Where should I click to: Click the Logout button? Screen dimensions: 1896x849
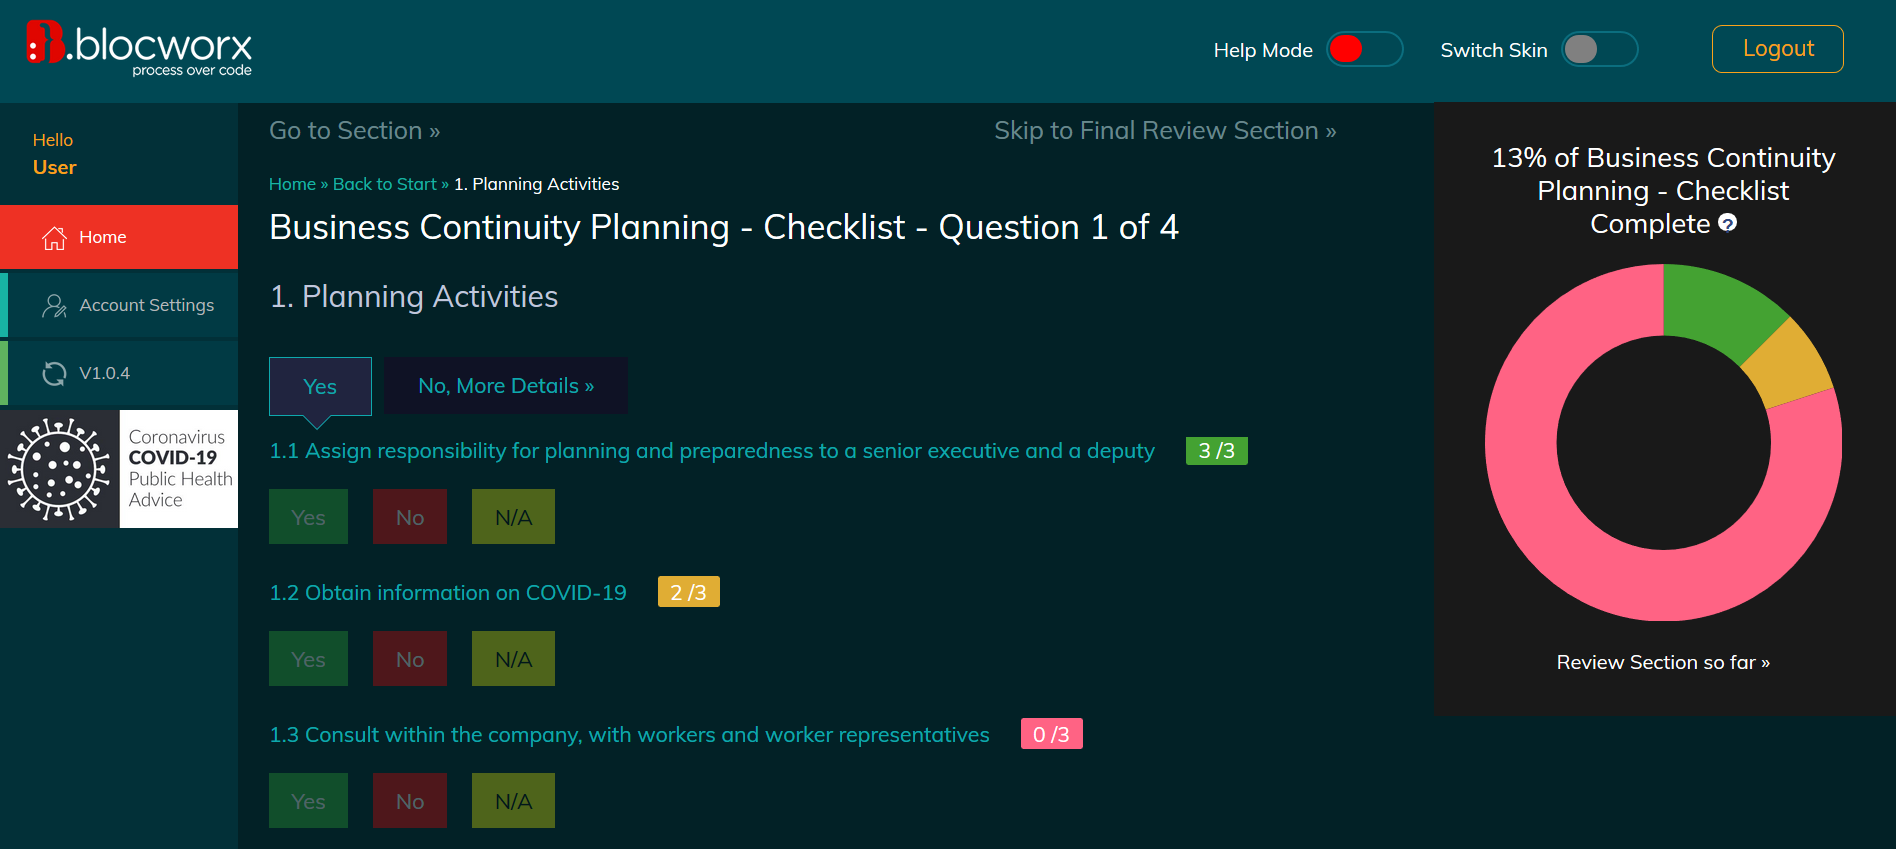pyautogui.click(x=1777, y=49)
